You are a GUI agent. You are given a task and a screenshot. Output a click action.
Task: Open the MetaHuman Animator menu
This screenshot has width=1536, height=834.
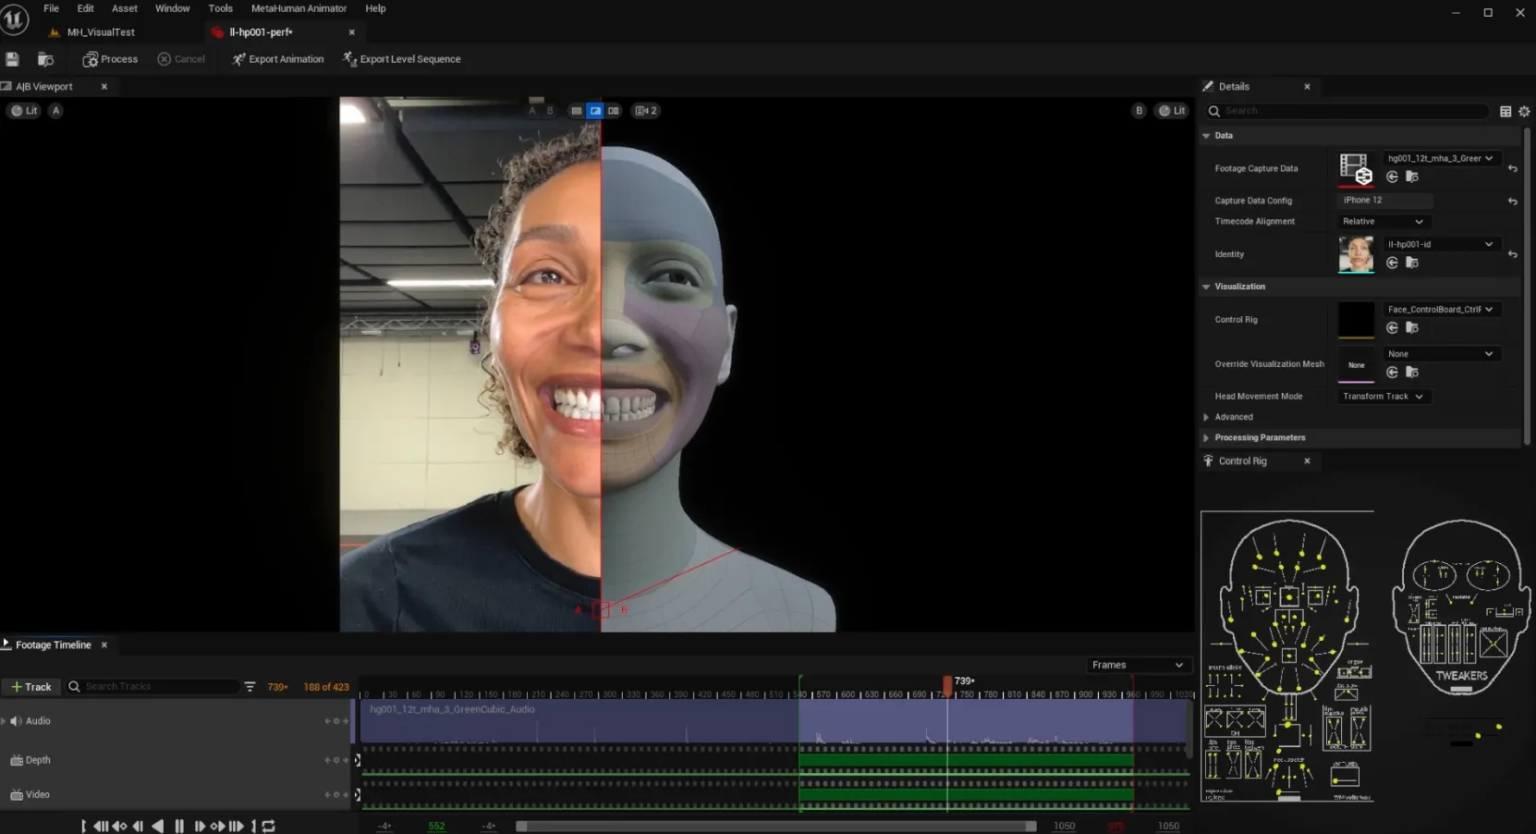298,8
